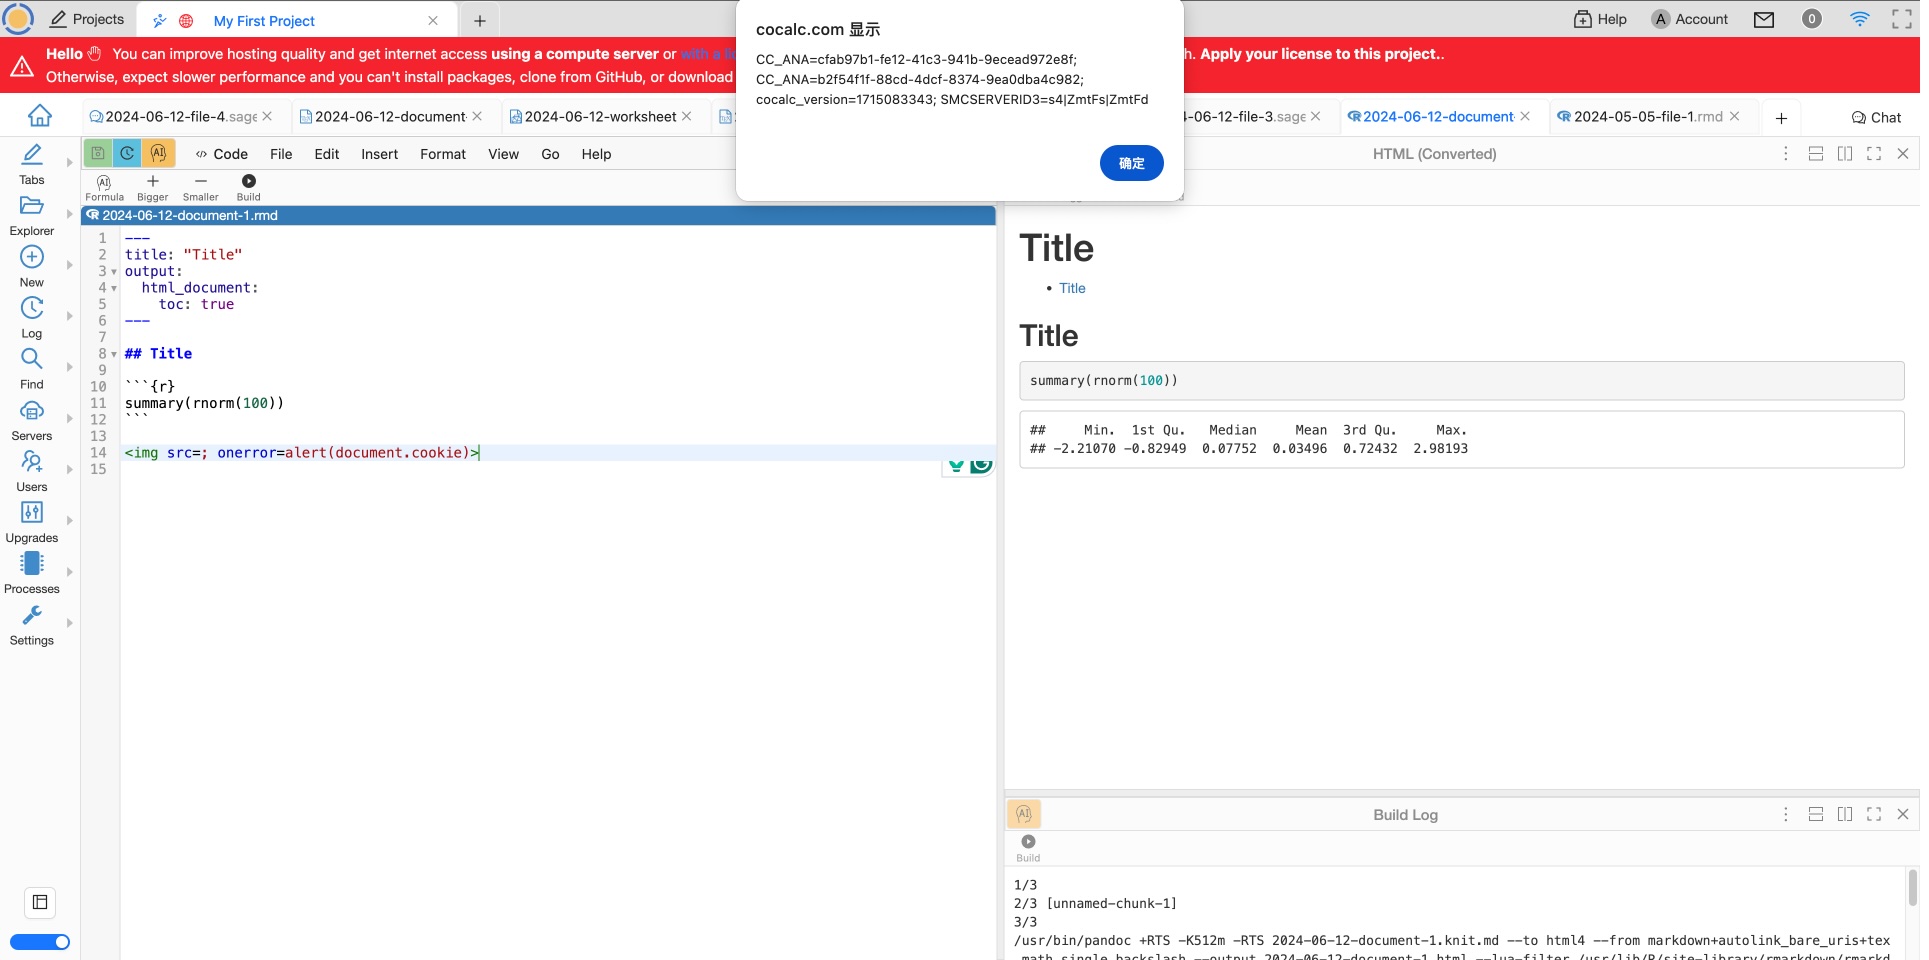Decrease font size with Smaller
The height and width of the screenshot is (960, 1929).
(201, 187)
